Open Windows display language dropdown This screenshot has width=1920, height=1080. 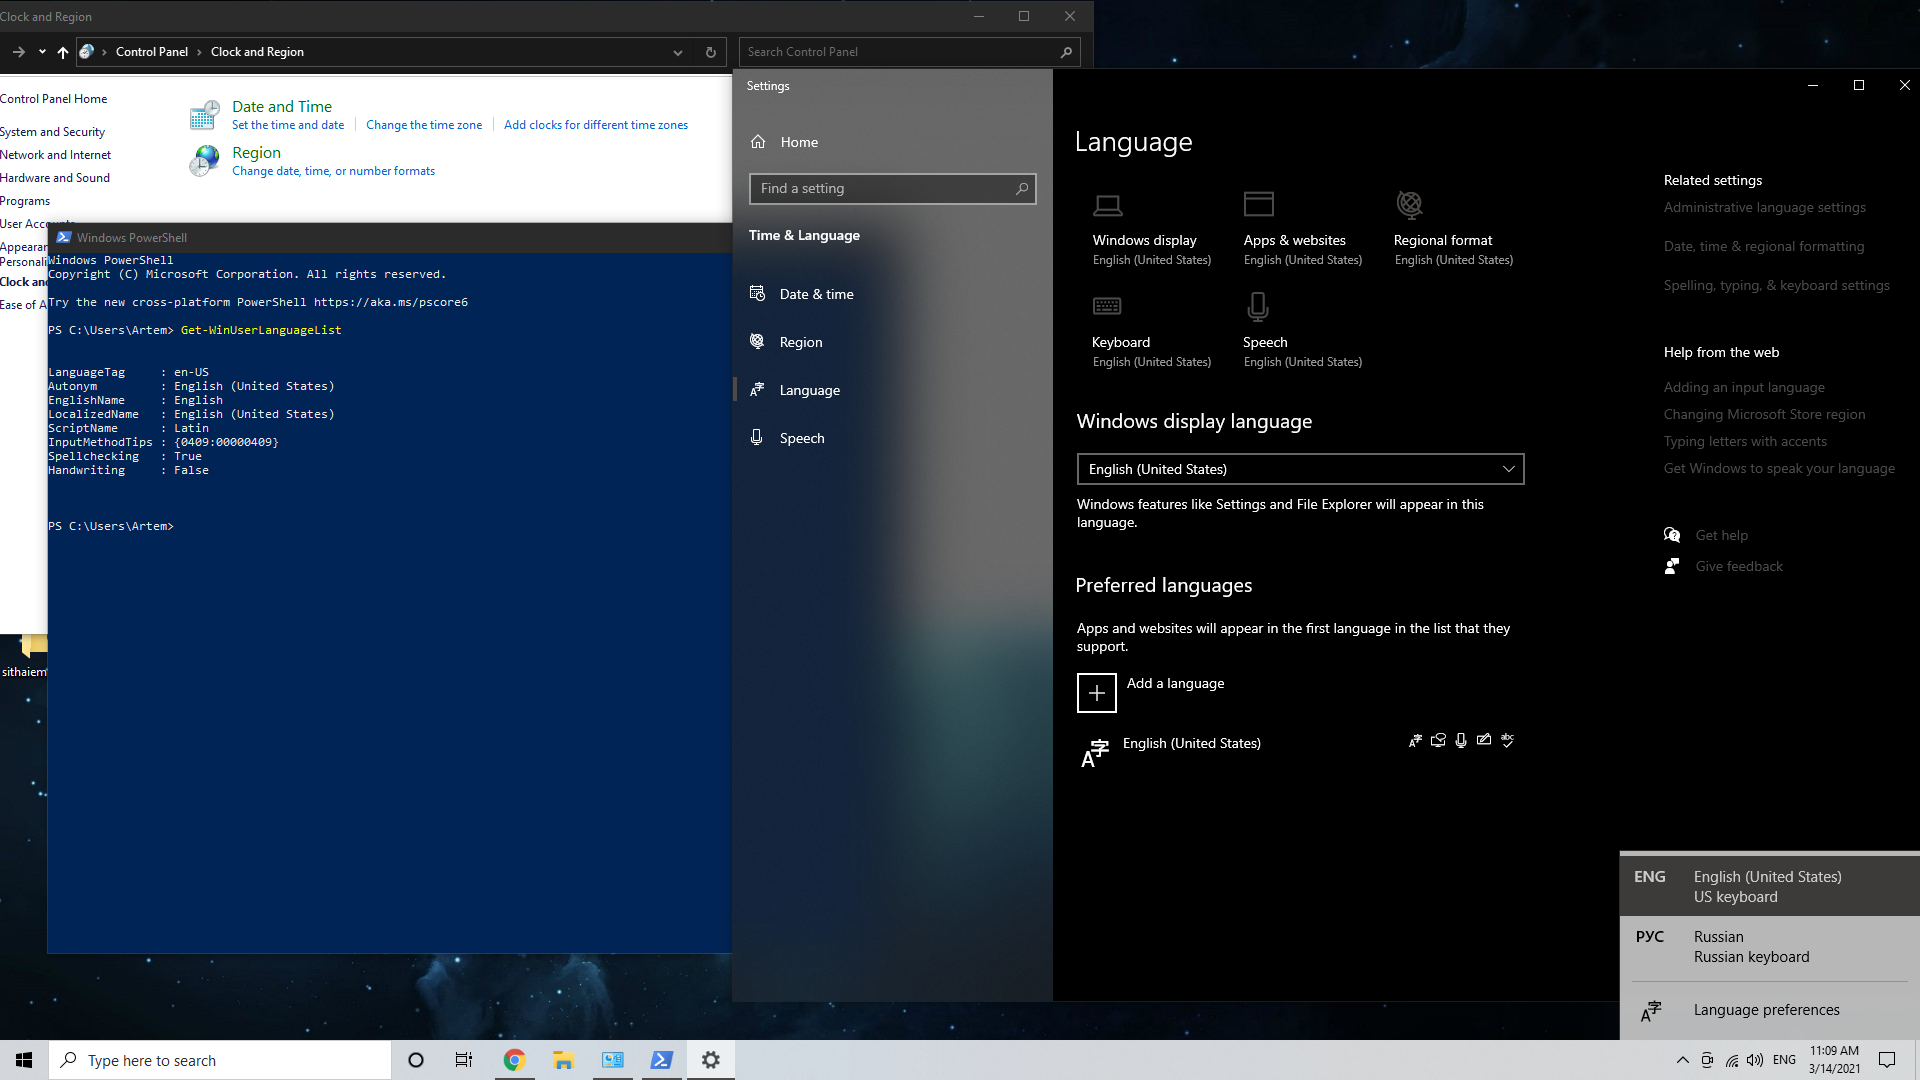tap(1300, 469)
